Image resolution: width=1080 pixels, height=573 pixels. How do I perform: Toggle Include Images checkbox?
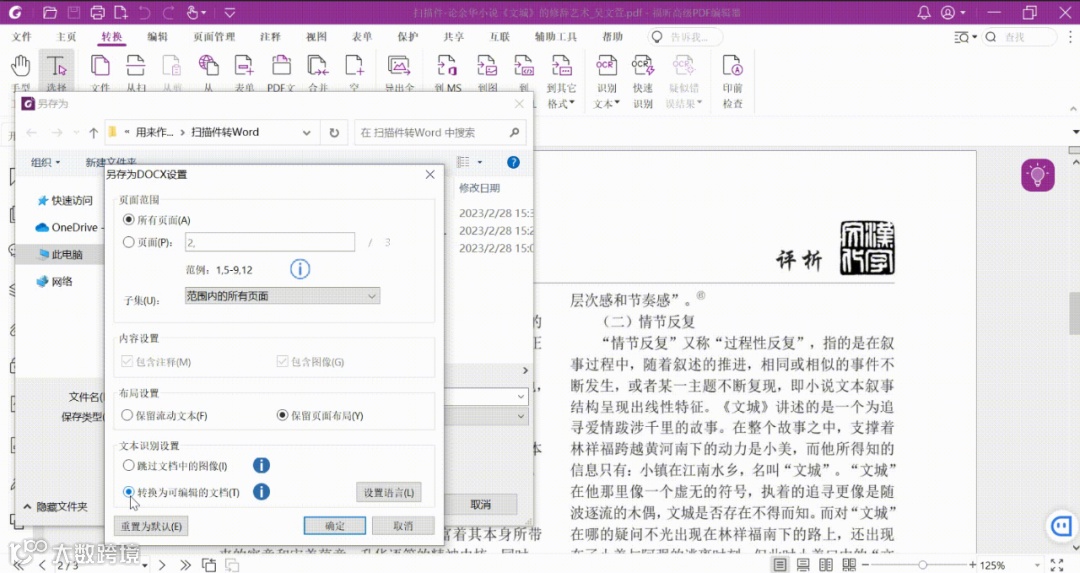pos(282,361)
